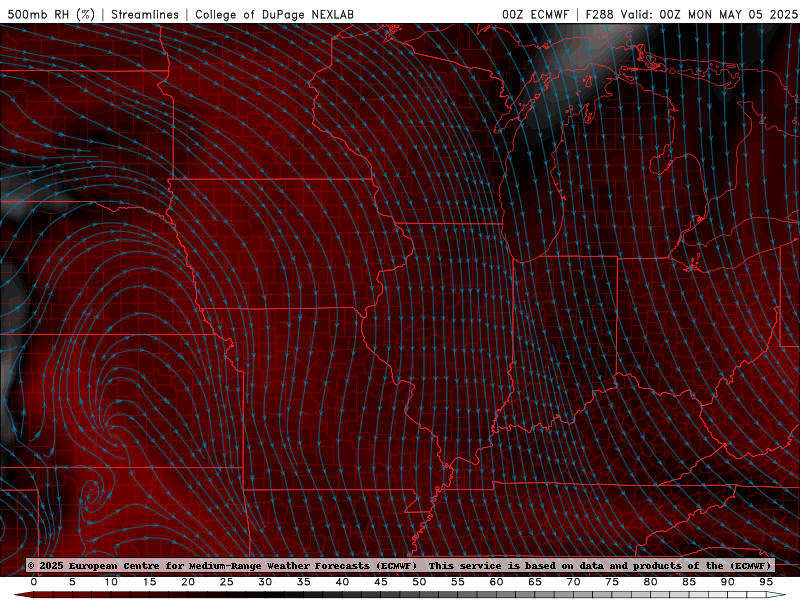The width and height of the screenshot is (800, 600).
Task: Click the '55' value on the colorbar scale
Action: (x=458, y=582)
